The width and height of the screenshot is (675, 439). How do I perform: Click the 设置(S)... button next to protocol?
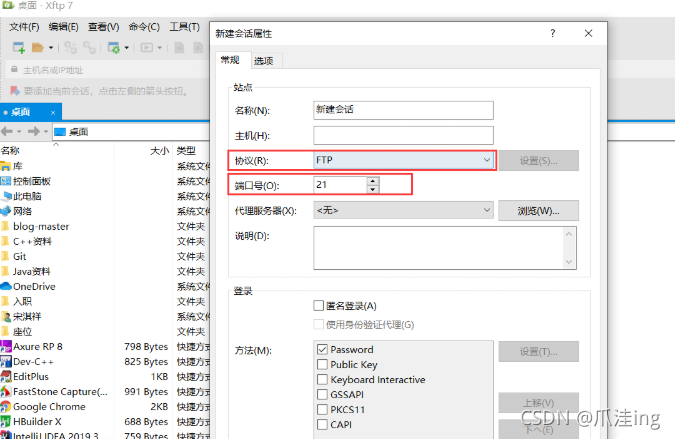(538, 161)
